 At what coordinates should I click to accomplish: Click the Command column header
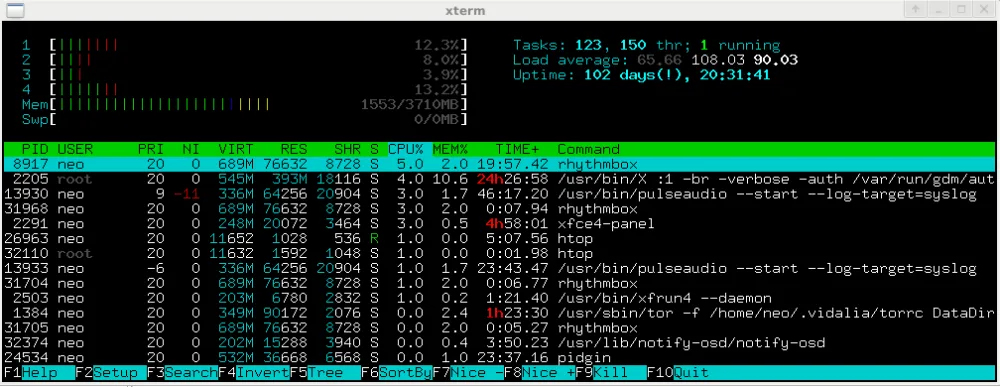(588, 149)
